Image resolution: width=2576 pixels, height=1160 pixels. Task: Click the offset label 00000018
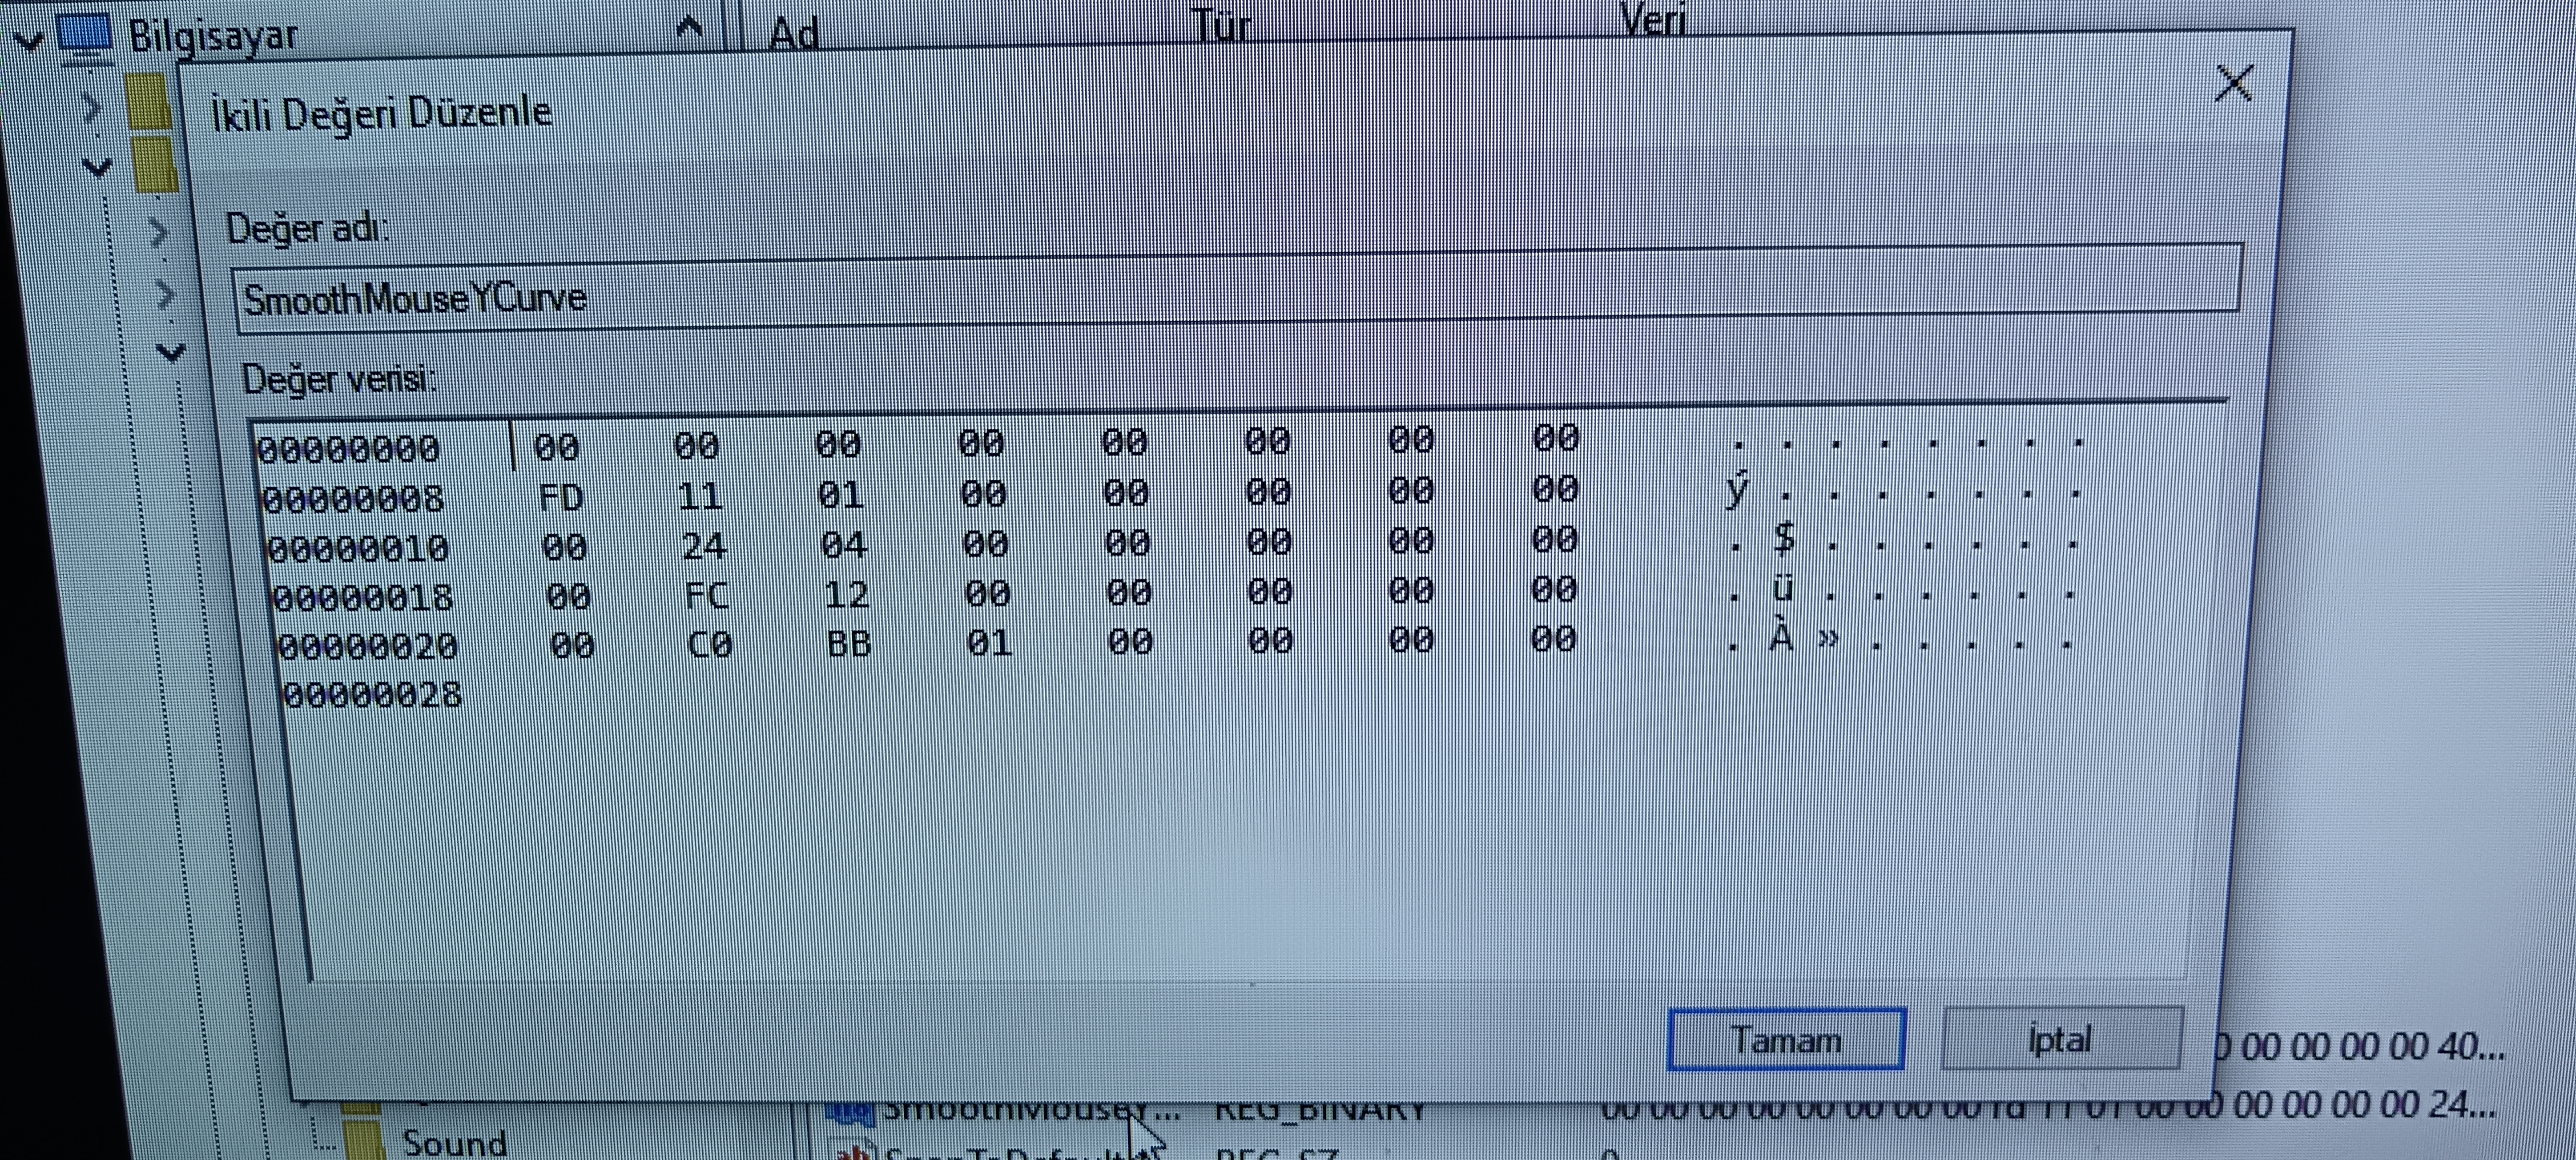363,597
